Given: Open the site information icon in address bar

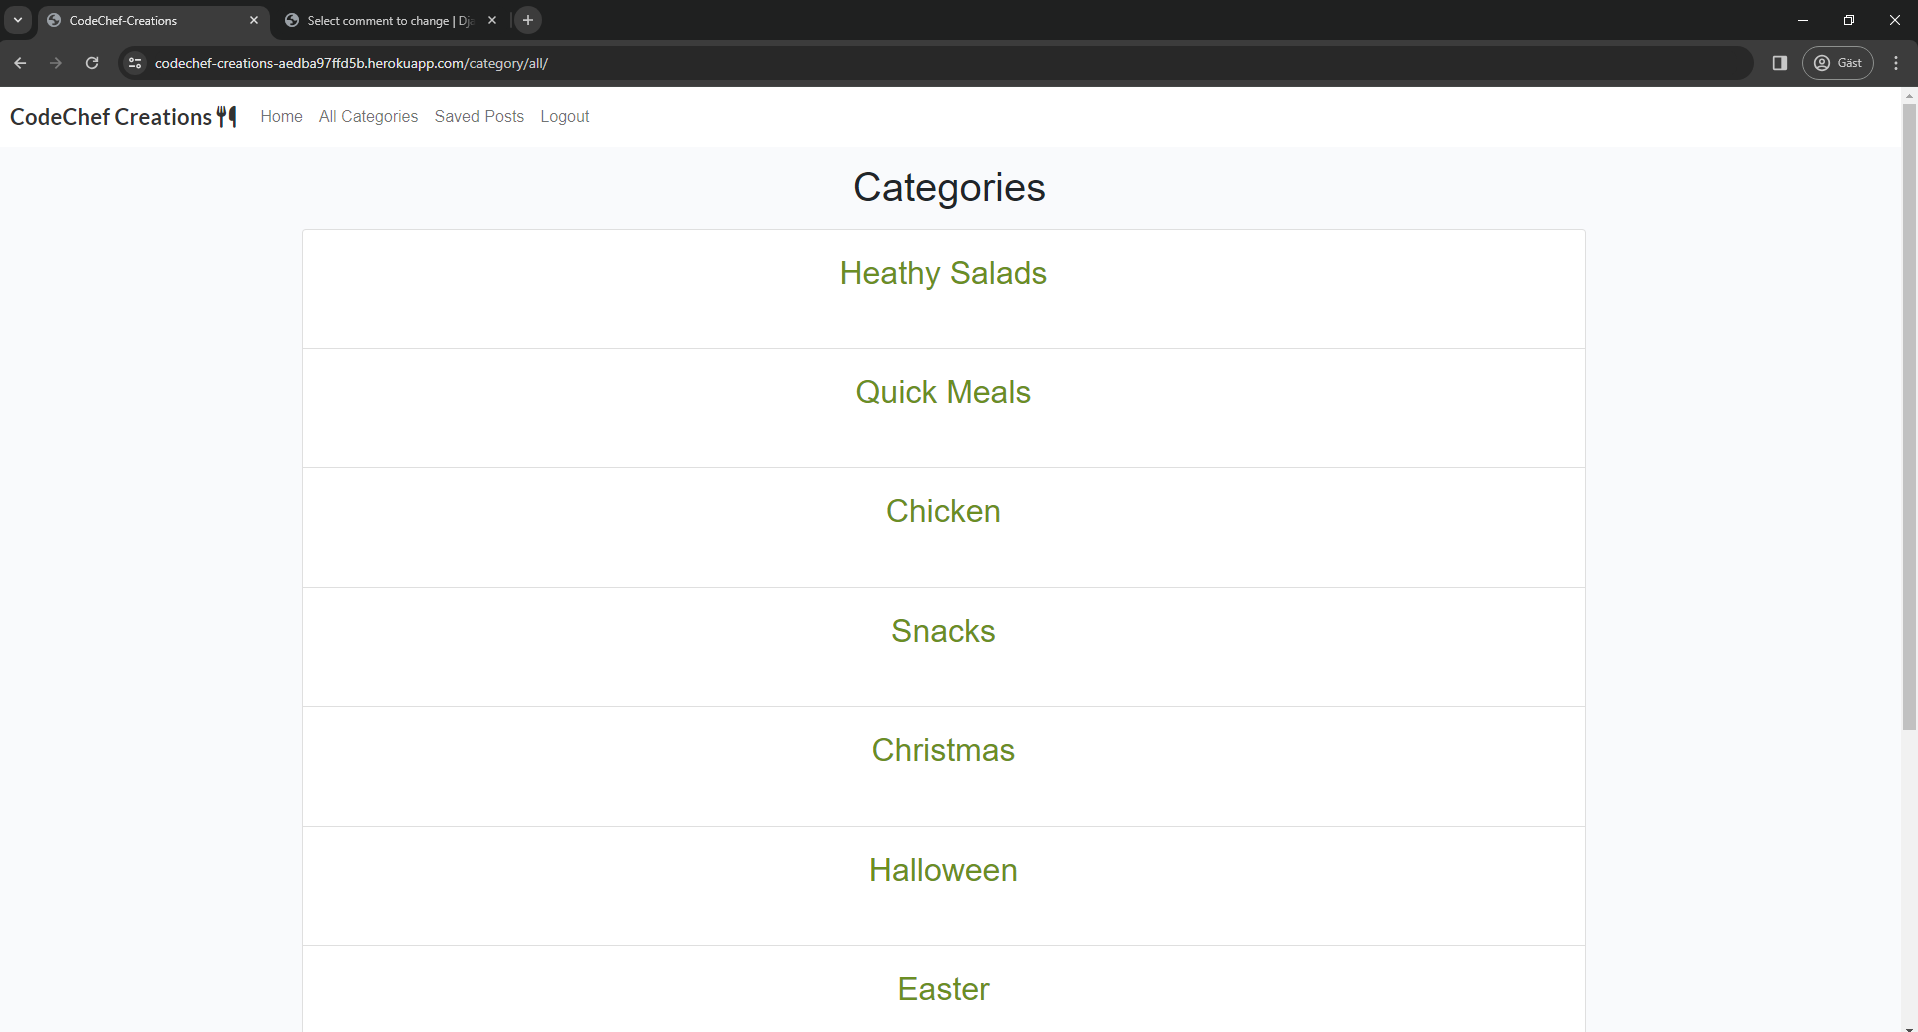Looking at the screenshot, I should (135, 63).
